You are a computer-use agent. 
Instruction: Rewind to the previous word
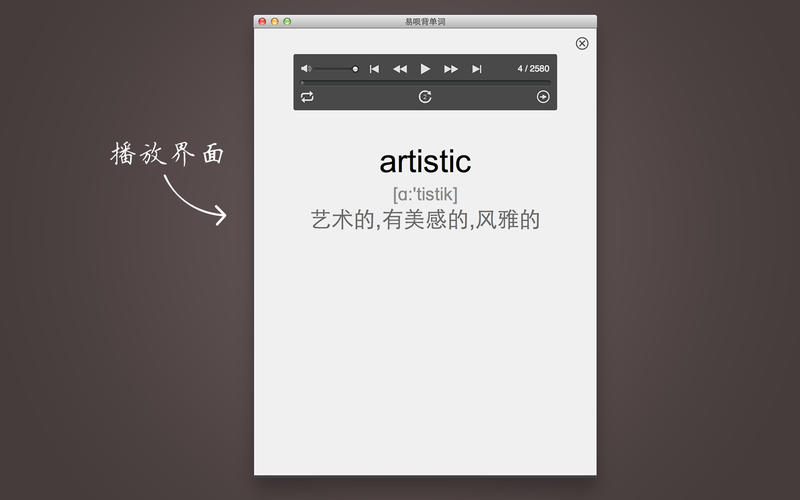(400, 69)
